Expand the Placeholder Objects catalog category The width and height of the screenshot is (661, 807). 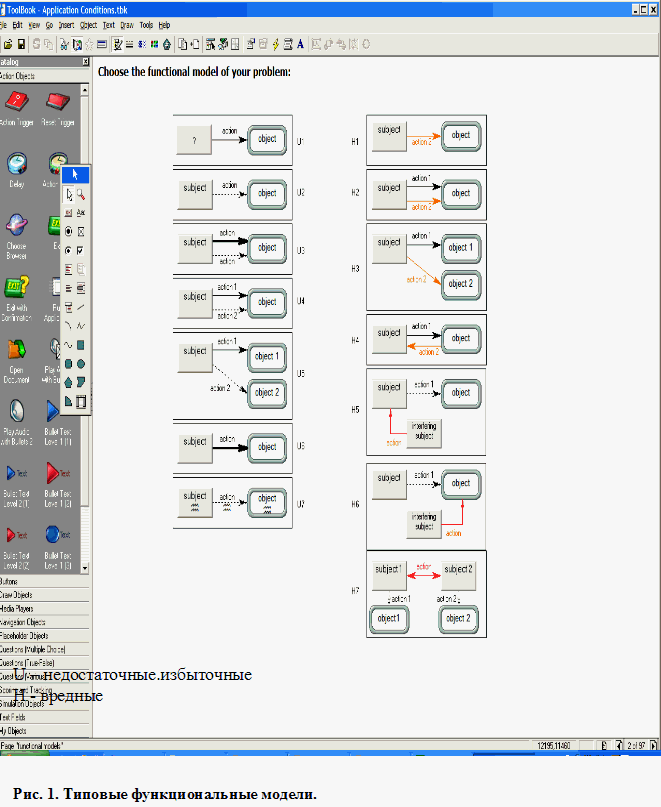tap(44, 636)
